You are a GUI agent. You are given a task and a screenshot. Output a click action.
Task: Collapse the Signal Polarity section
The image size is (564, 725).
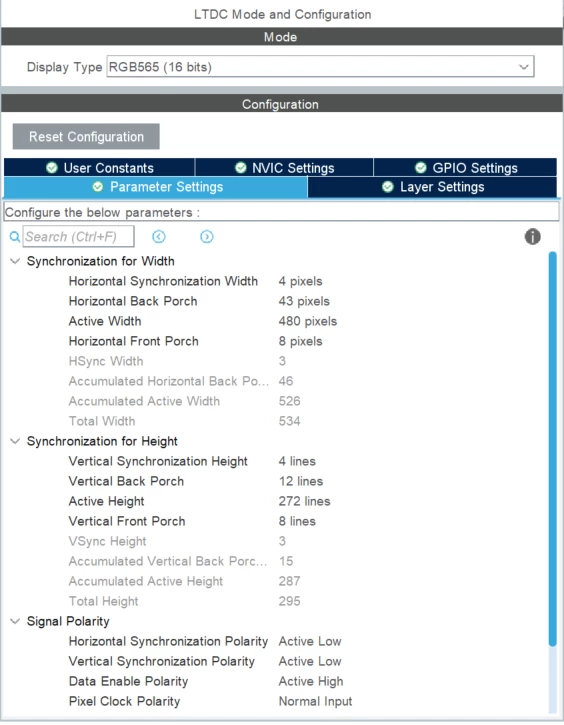coord(15,621)
